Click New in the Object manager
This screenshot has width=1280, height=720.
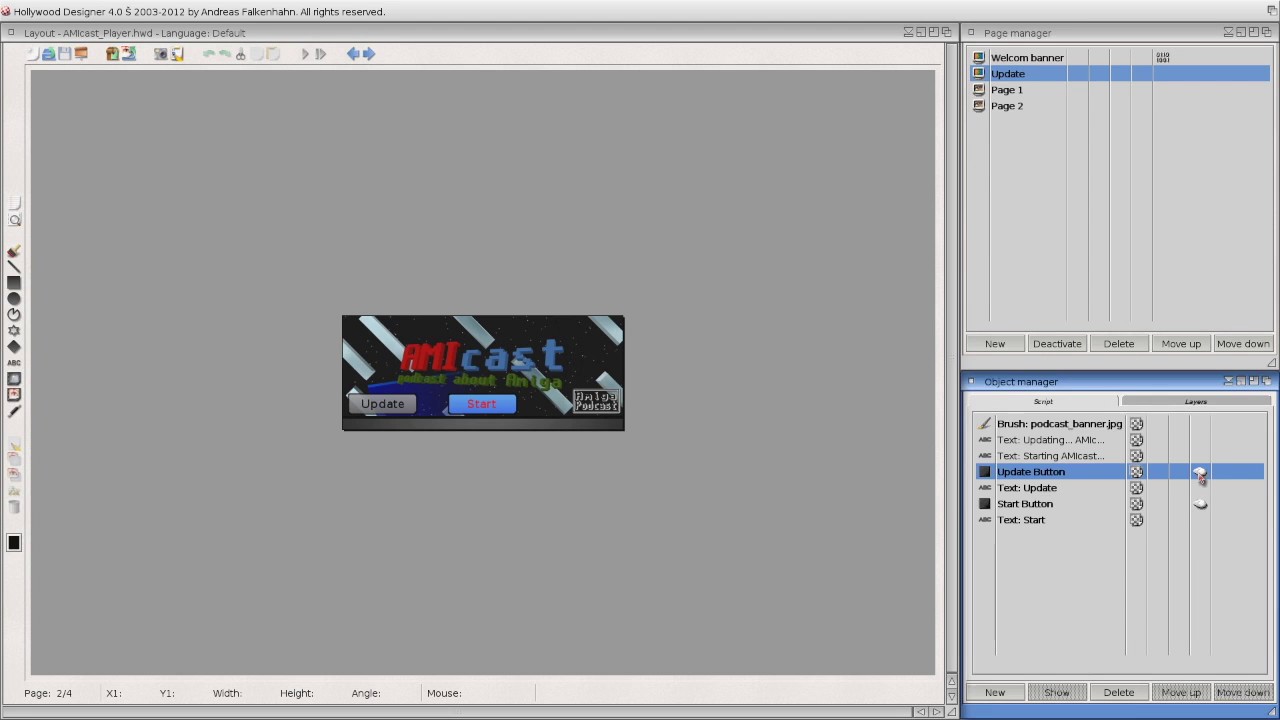(995, 693)
